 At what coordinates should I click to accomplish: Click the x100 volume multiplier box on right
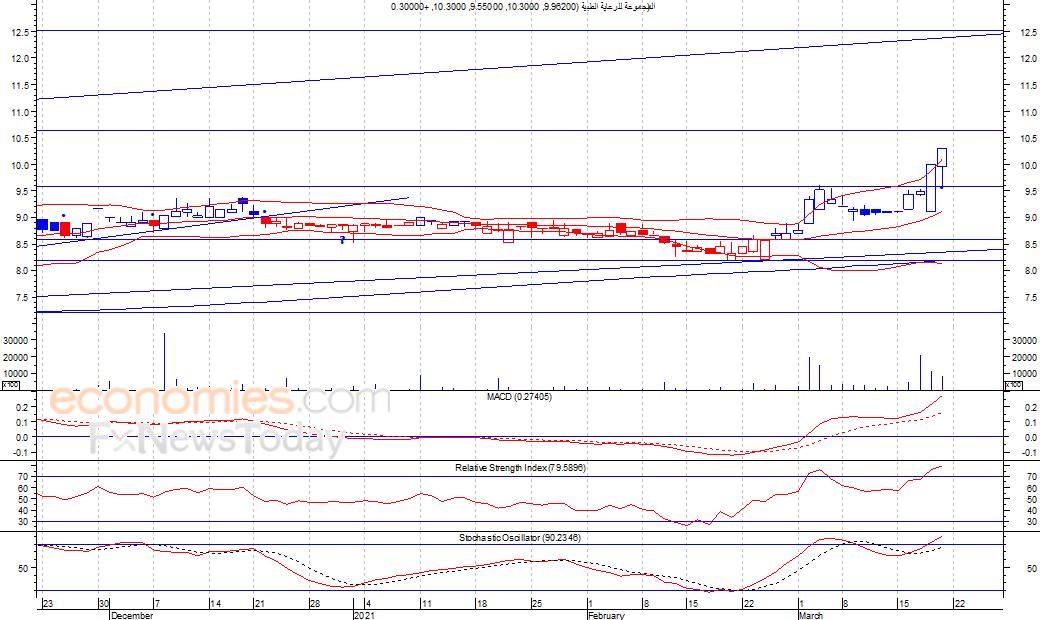pos(1013,385)
